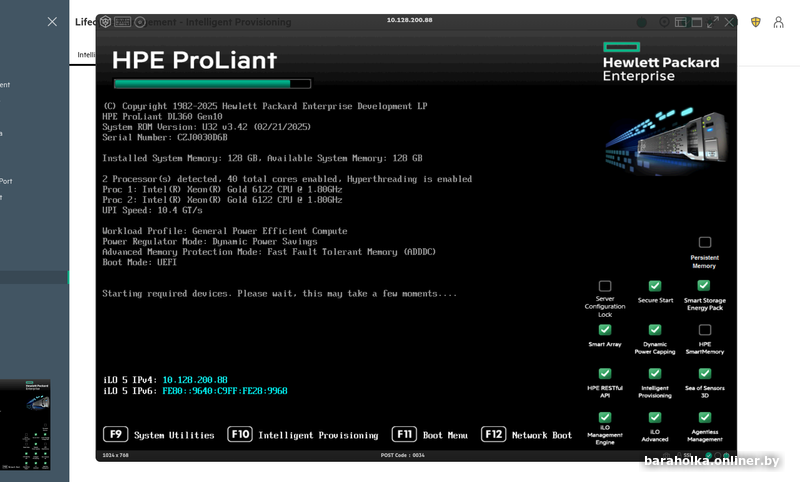Image resolution: width=800 pixels, height=482 pixels.
Task: Open the virtual media disc icon
Action: coord(140,22)
